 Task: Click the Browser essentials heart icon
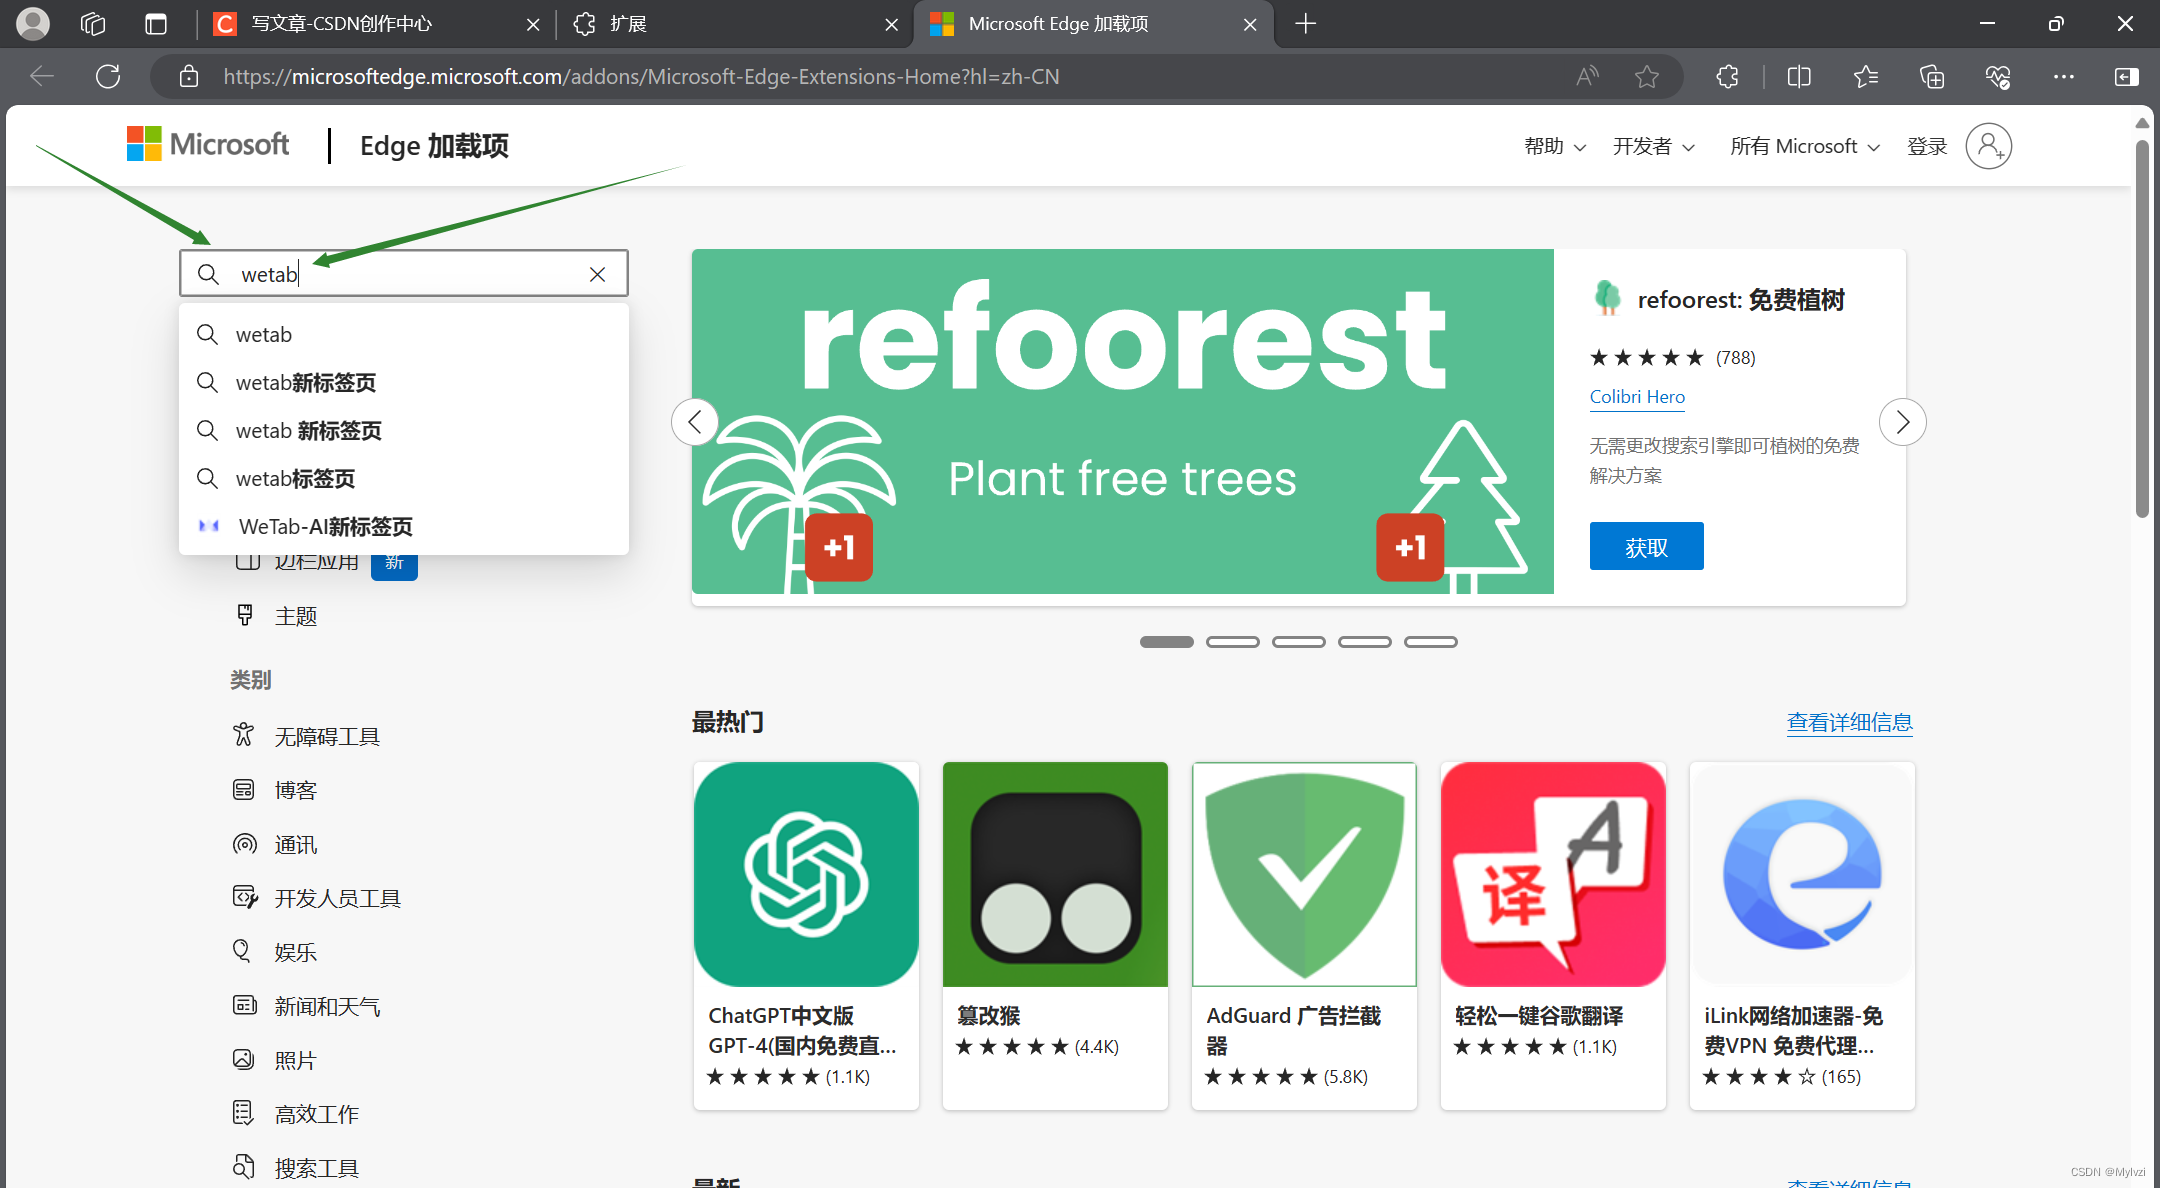click(x=1997, y=77)
